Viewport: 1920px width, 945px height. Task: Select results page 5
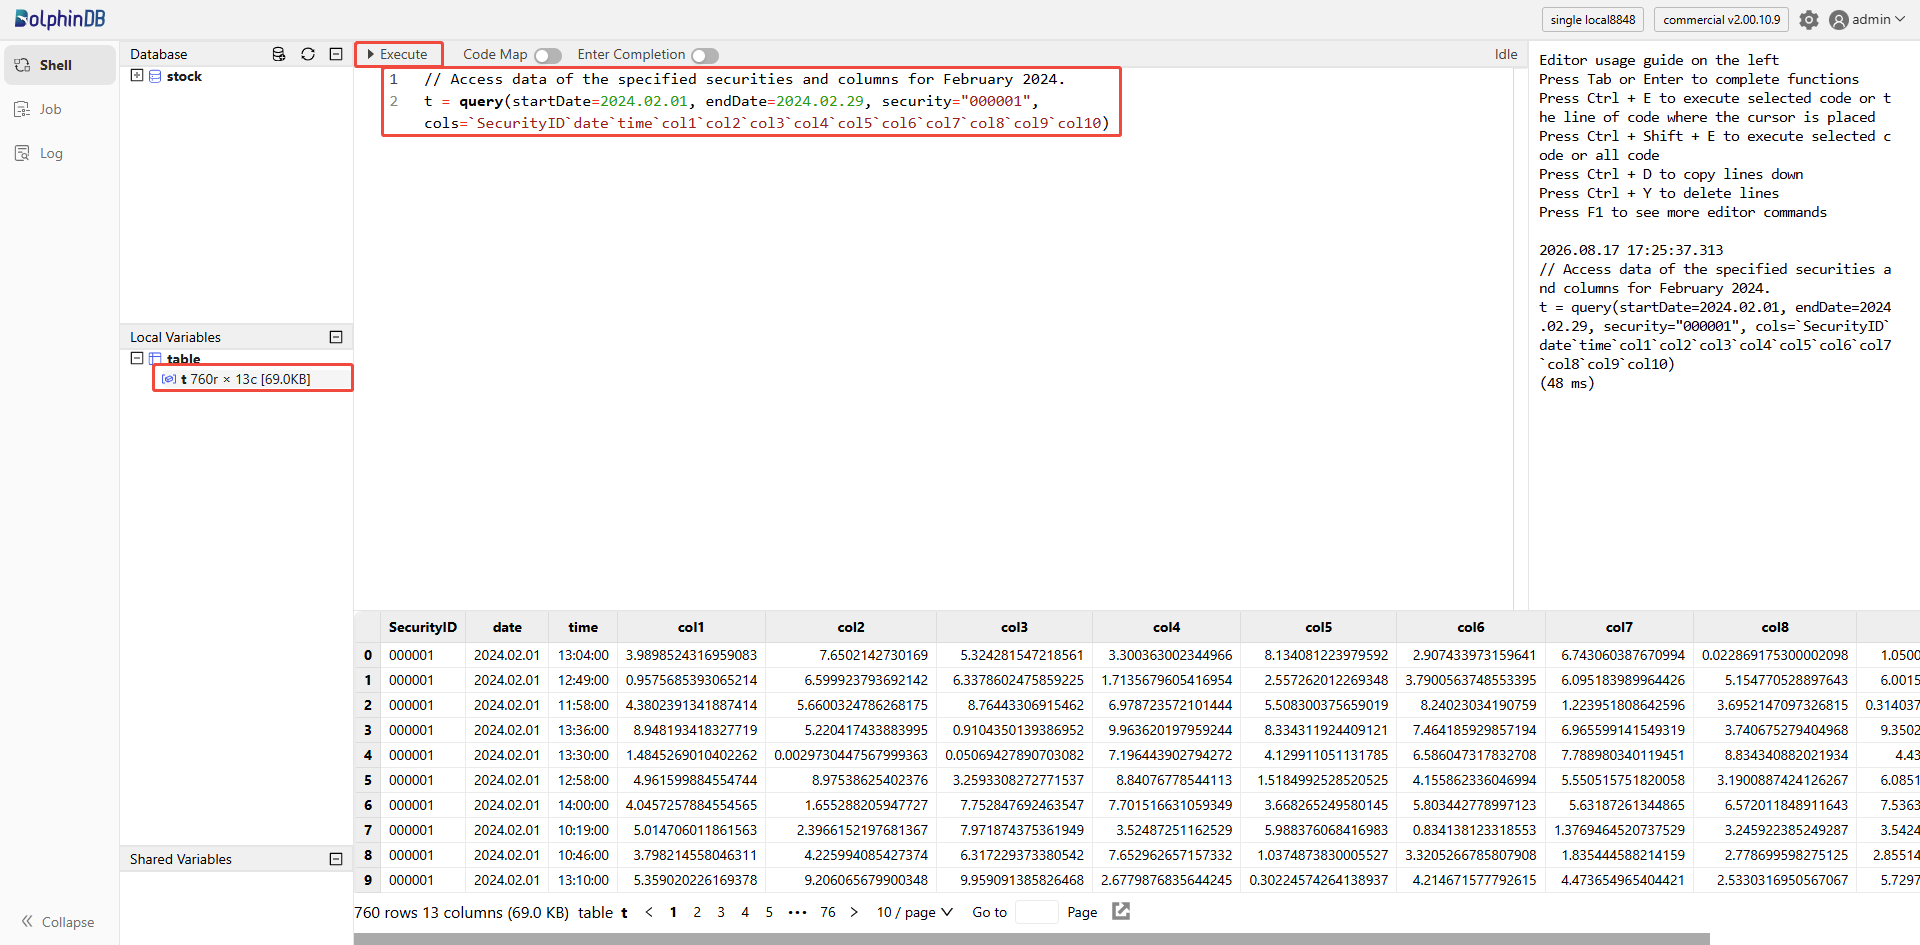(x=769, y=912)
